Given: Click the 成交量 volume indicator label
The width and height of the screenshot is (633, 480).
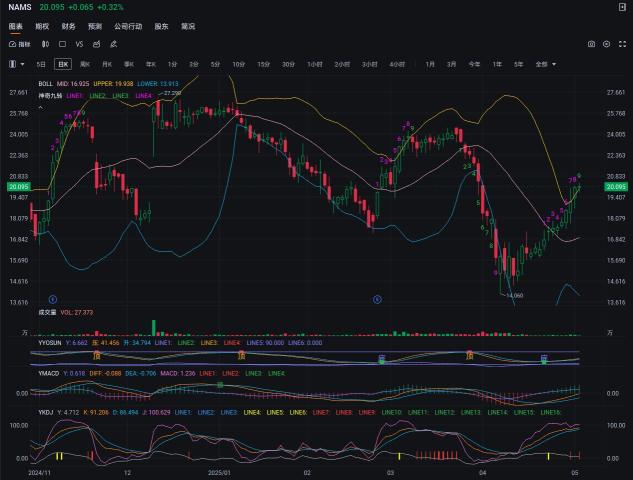Looking at the screenshot, I should pos(47,312).
